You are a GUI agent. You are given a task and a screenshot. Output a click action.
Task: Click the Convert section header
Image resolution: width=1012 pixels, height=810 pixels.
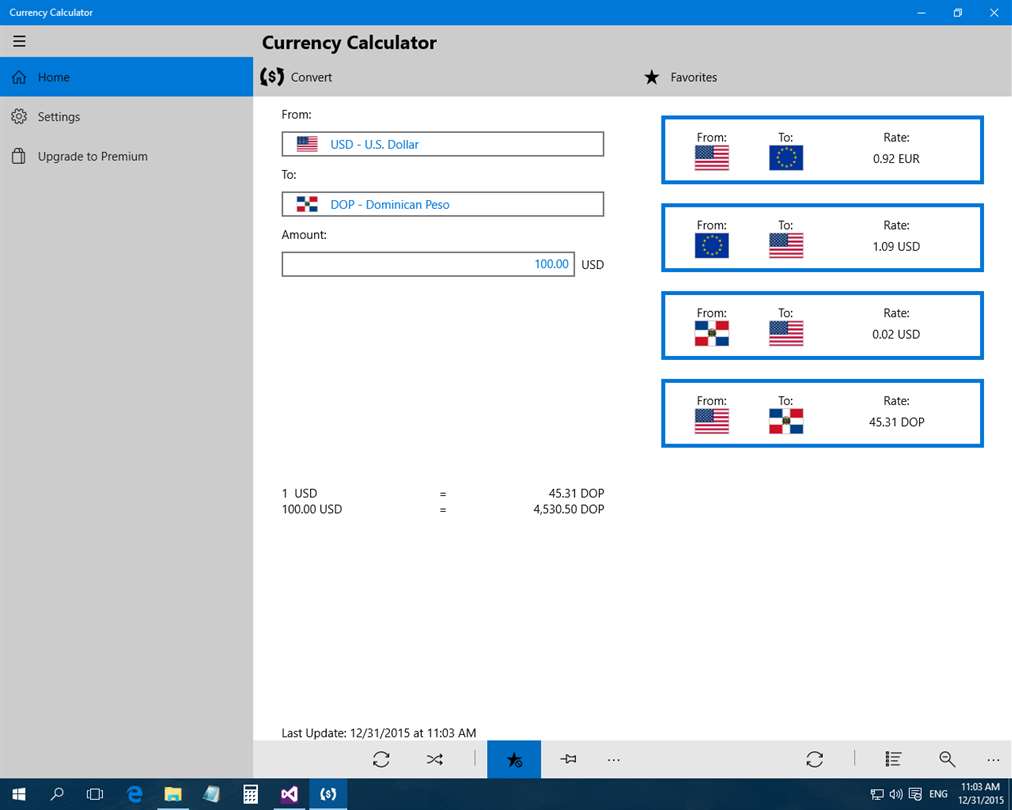tap(296, 77)
